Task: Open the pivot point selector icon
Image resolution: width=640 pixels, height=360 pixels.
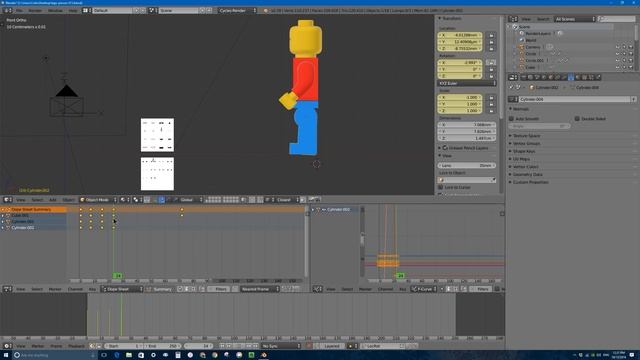Action: (x=137, y=200)
